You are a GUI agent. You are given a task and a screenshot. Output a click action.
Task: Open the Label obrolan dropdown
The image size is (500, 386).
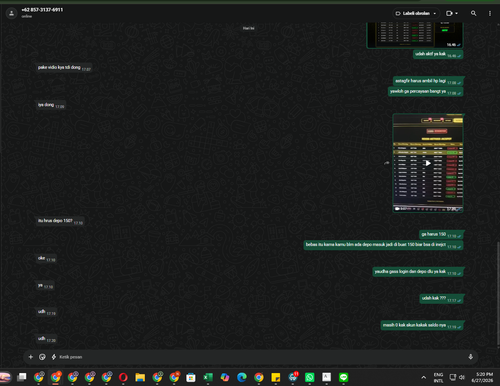pos(416,13)
